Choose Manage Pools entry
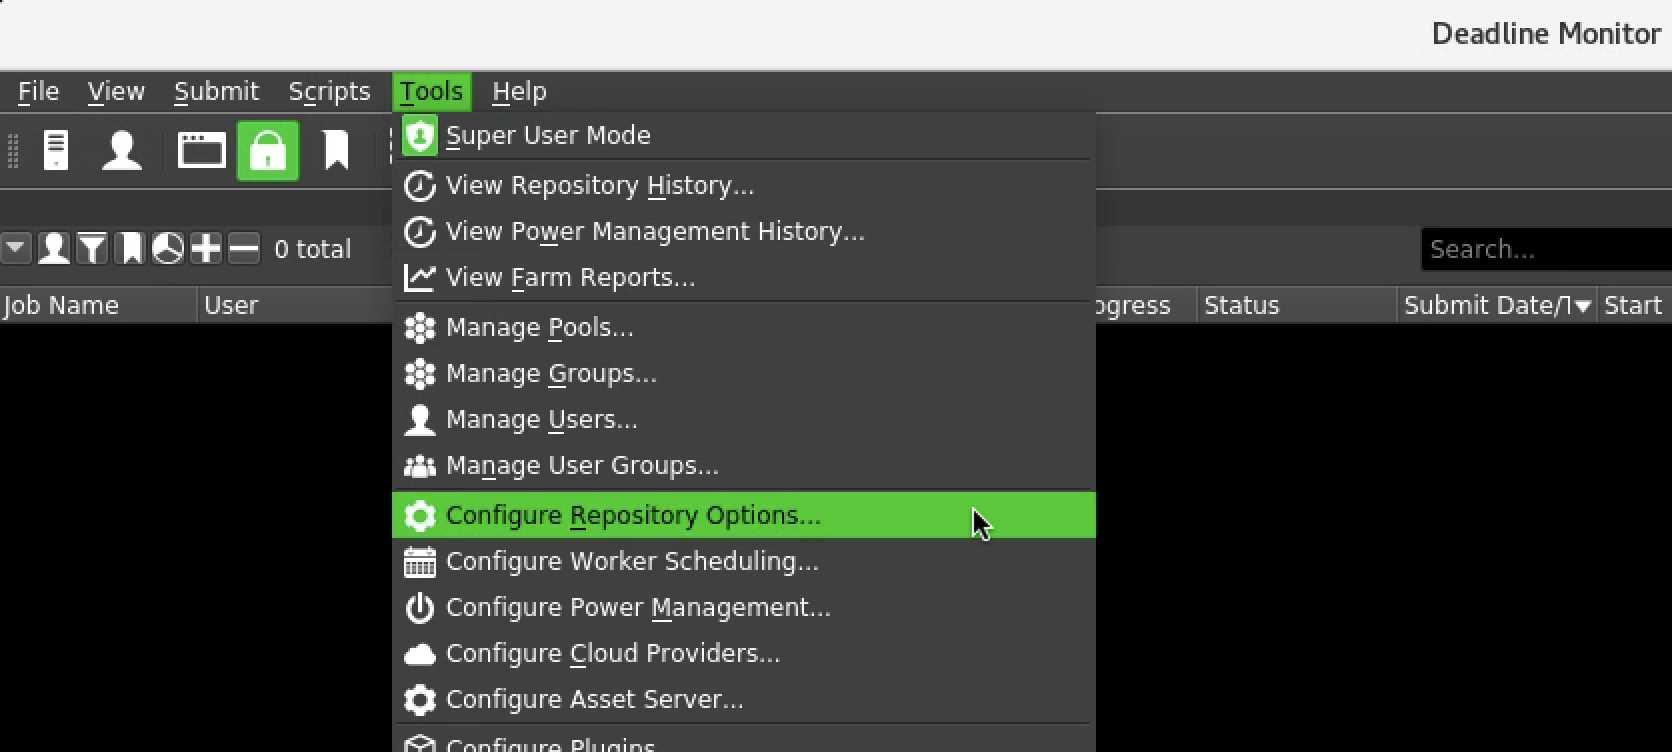This screenshot has width=1672, height=752. pyautogui.click(x=744, y=327)
